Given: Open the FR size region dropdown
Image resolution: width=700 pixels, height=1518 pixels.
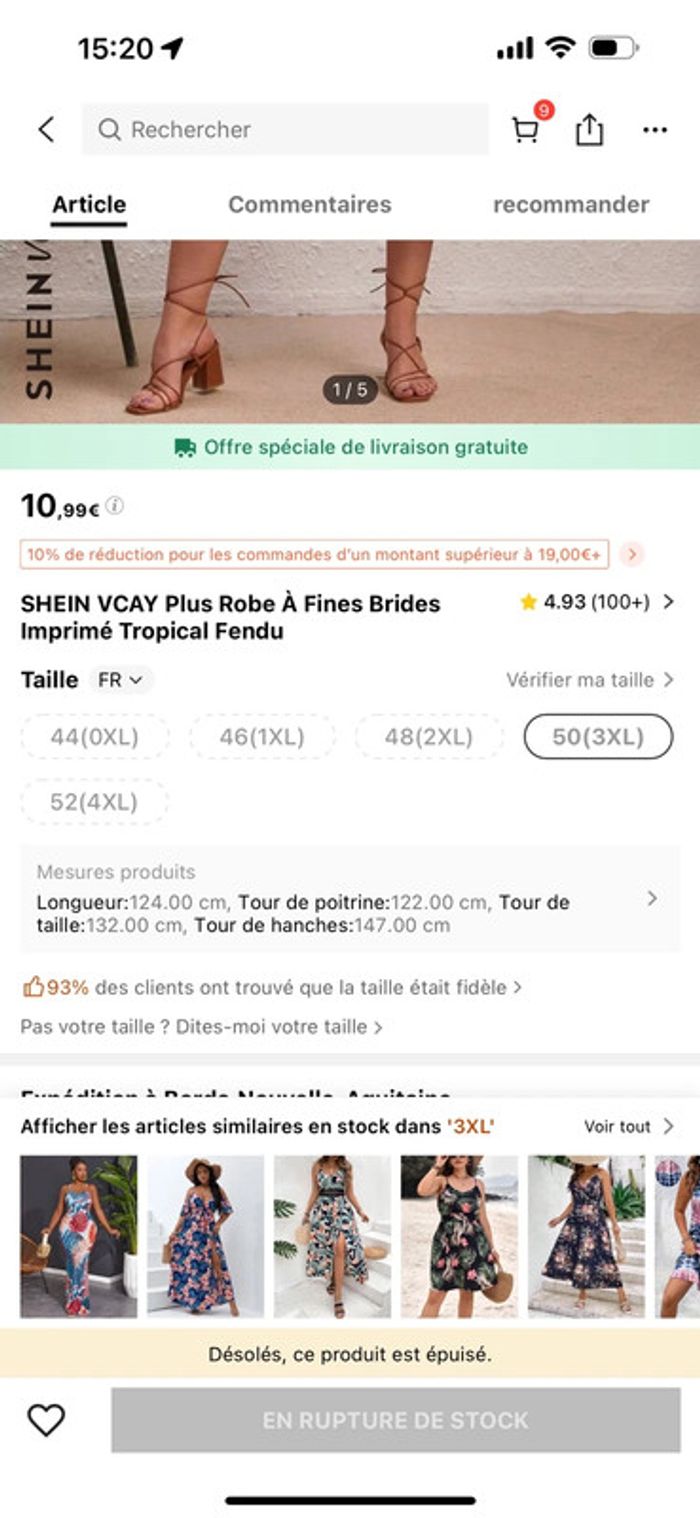Looking at the screenshot, I should point(121,680).
